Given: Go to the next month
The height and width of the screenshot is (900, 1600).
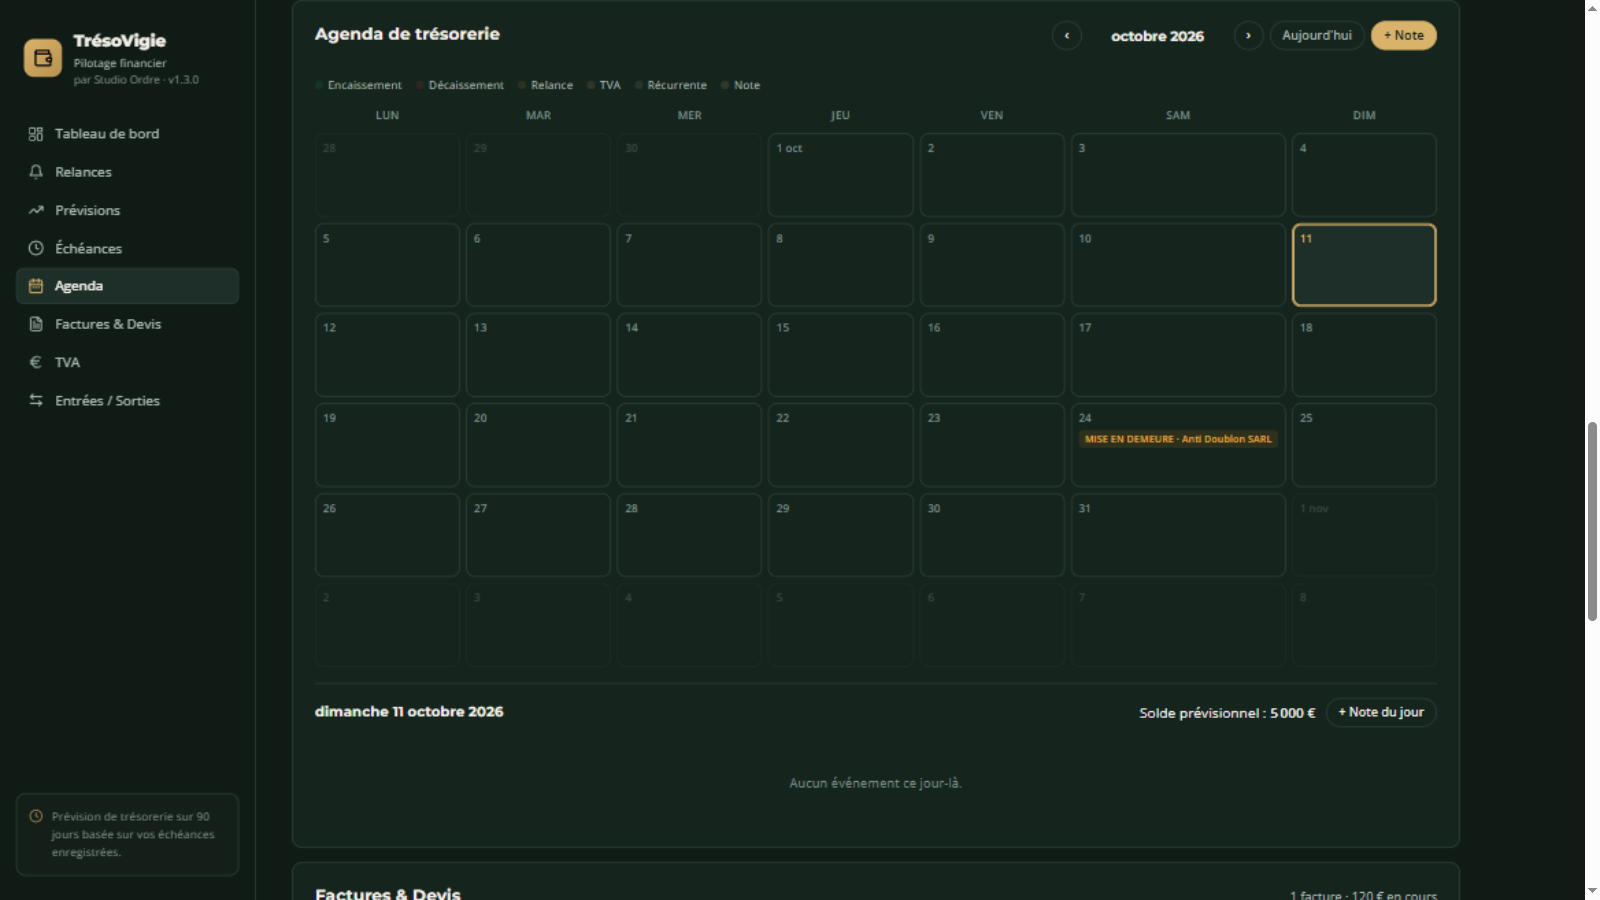Looking at the screenshot, I should point(1248,36).
